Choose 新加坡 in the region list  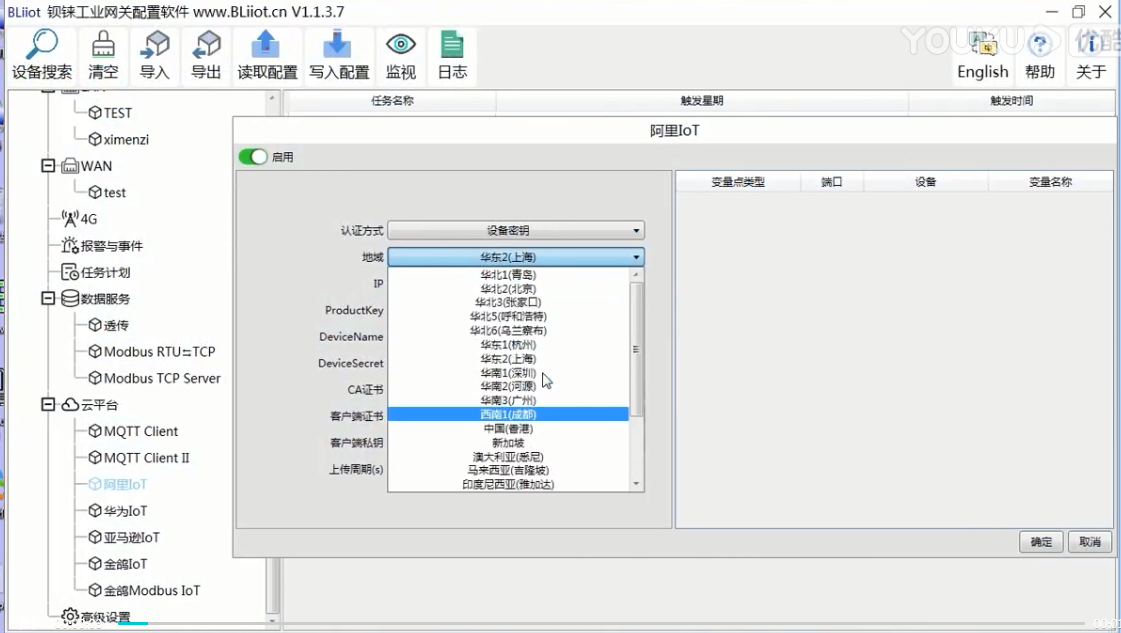pos(507,443)
